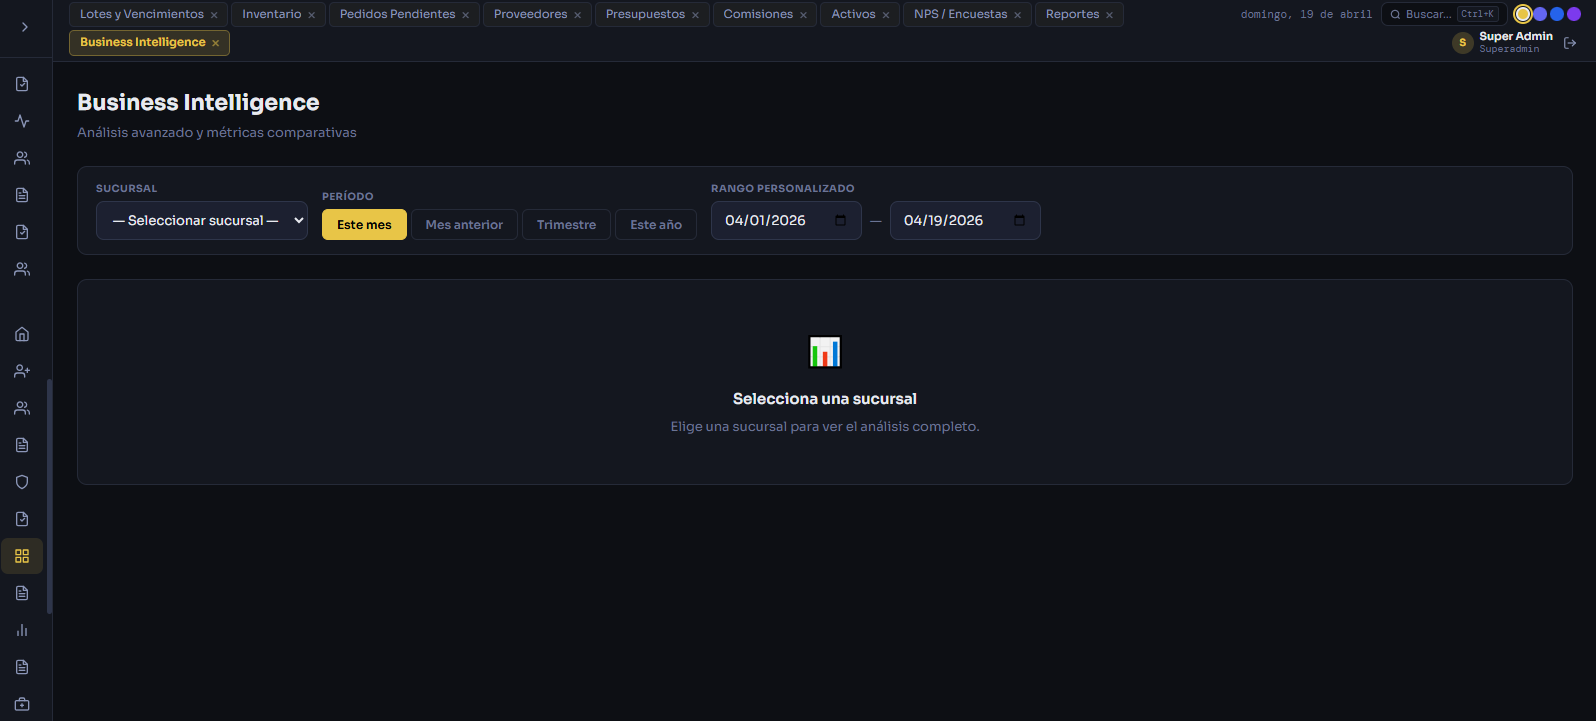This screenshot has width=1596, height=721.
Task: Switch to the Inventario tab
Action: pos(271,14)
